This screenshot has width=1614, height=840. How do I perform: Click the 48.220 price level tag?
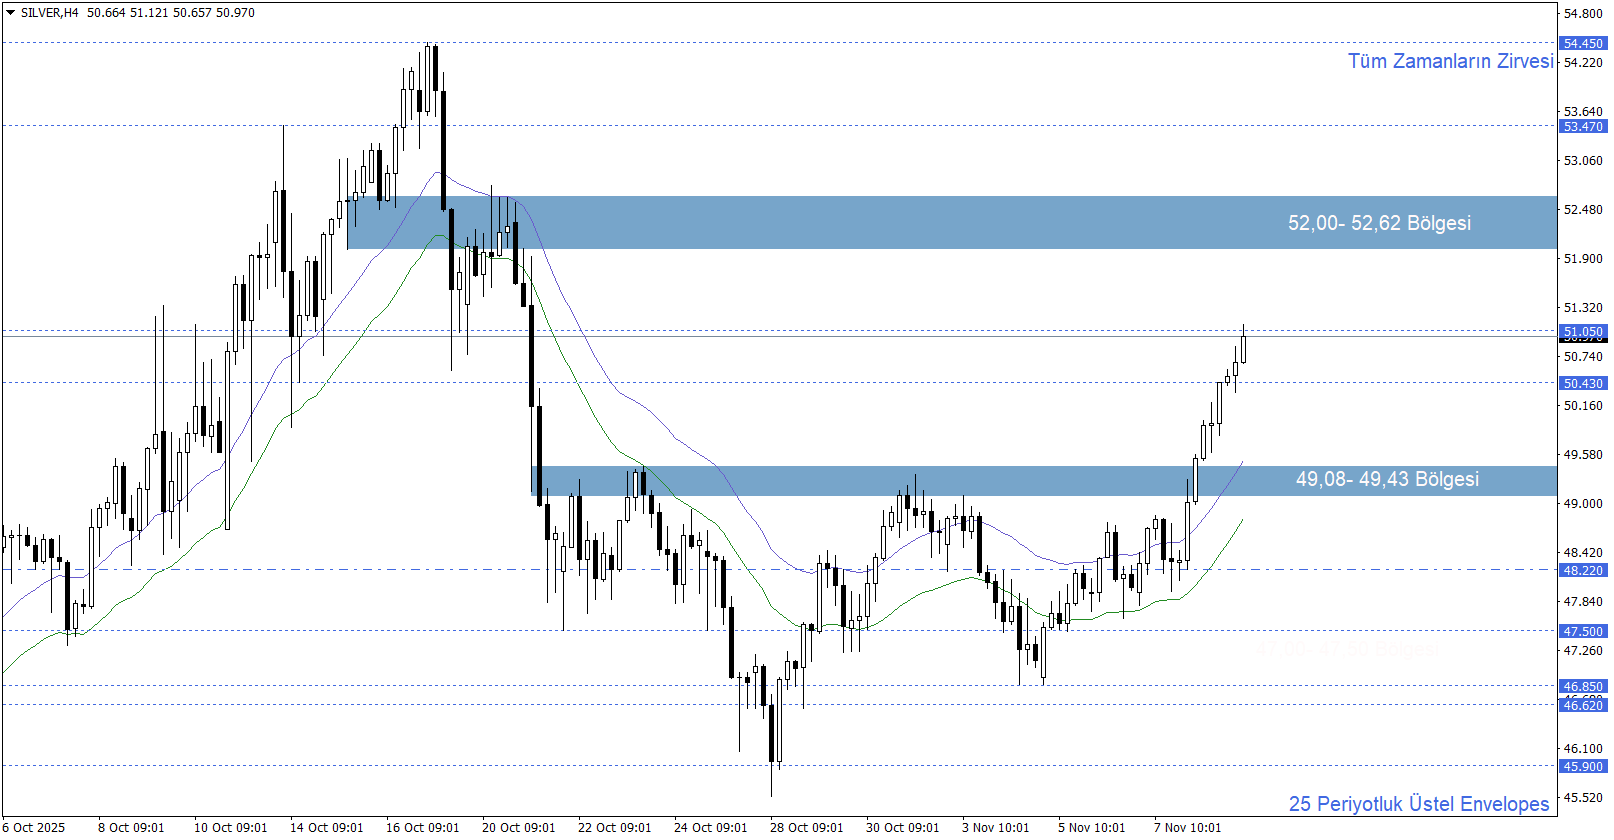click(x=1583, y=570)
